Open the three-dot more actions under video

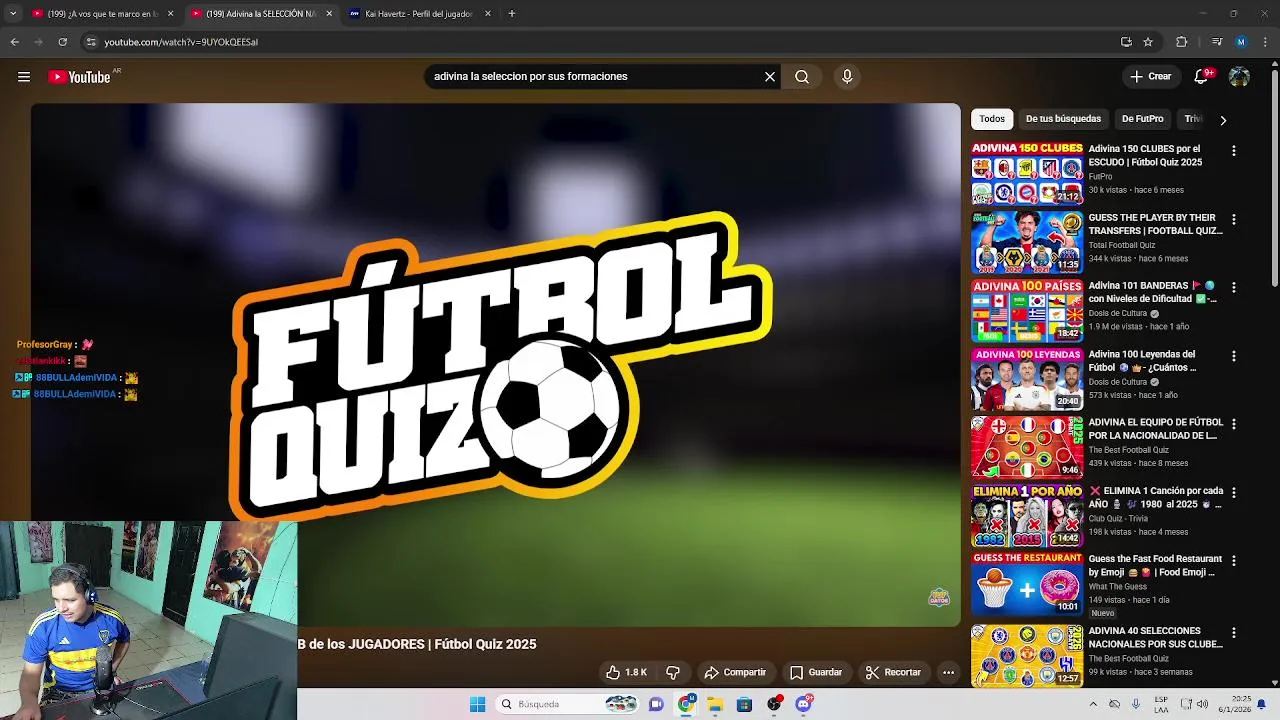point(948,672)
